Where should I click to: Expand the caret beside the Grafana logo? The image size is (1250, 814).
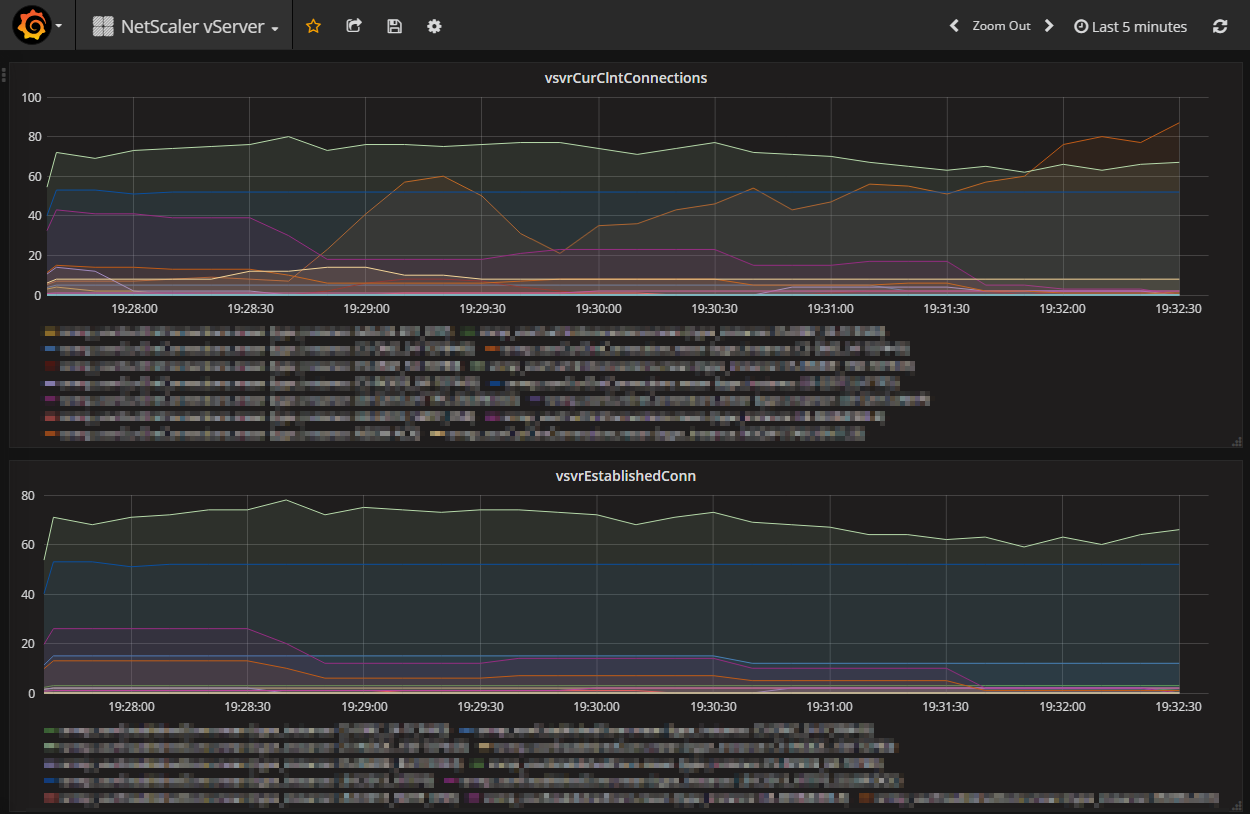(x=59, y=27)
